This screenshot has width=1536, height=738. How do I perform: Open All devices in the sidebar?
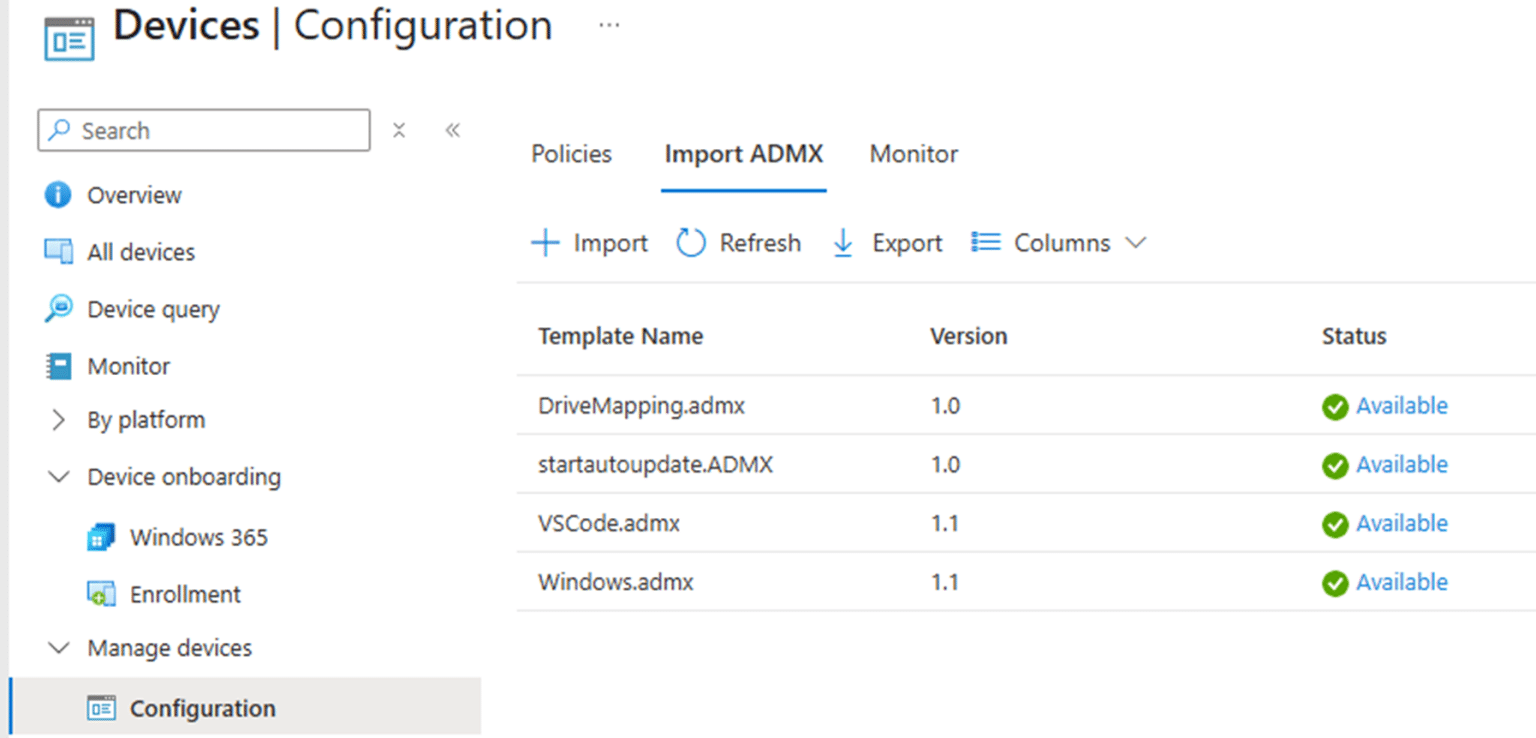(141, 252)
